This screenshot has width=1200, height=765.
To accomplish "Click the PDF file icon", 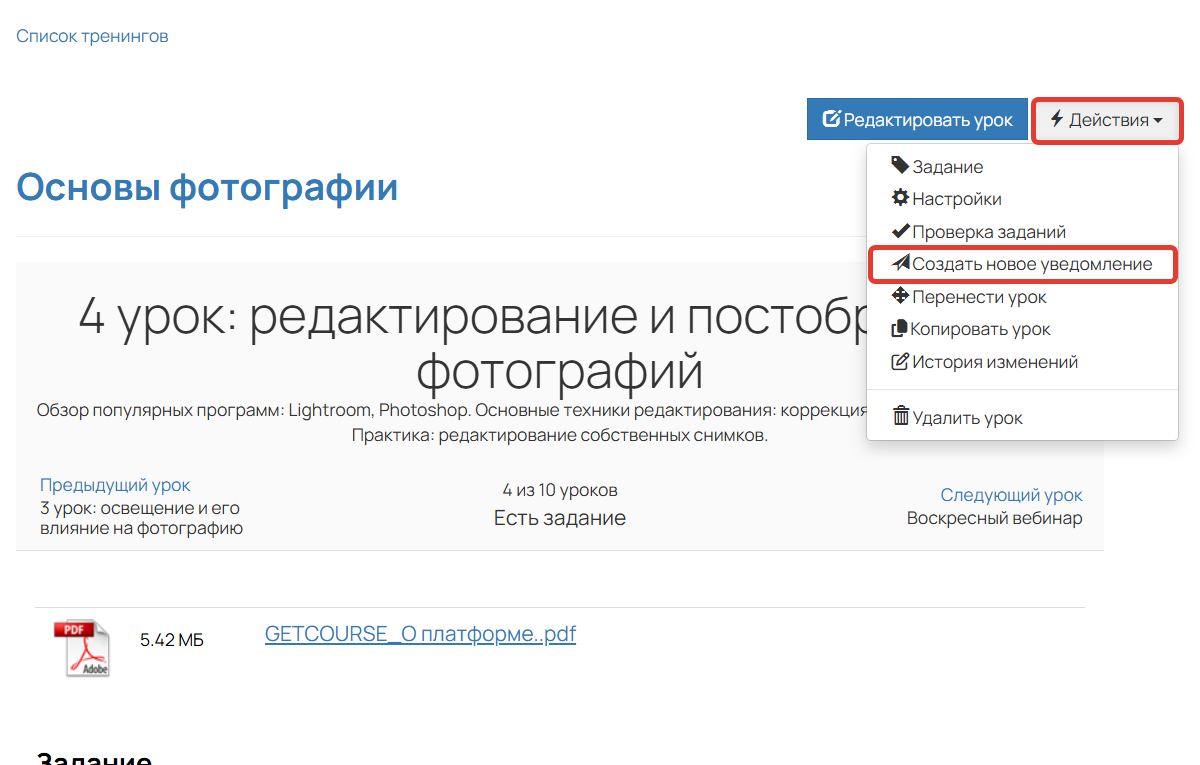I will (81, 648).
